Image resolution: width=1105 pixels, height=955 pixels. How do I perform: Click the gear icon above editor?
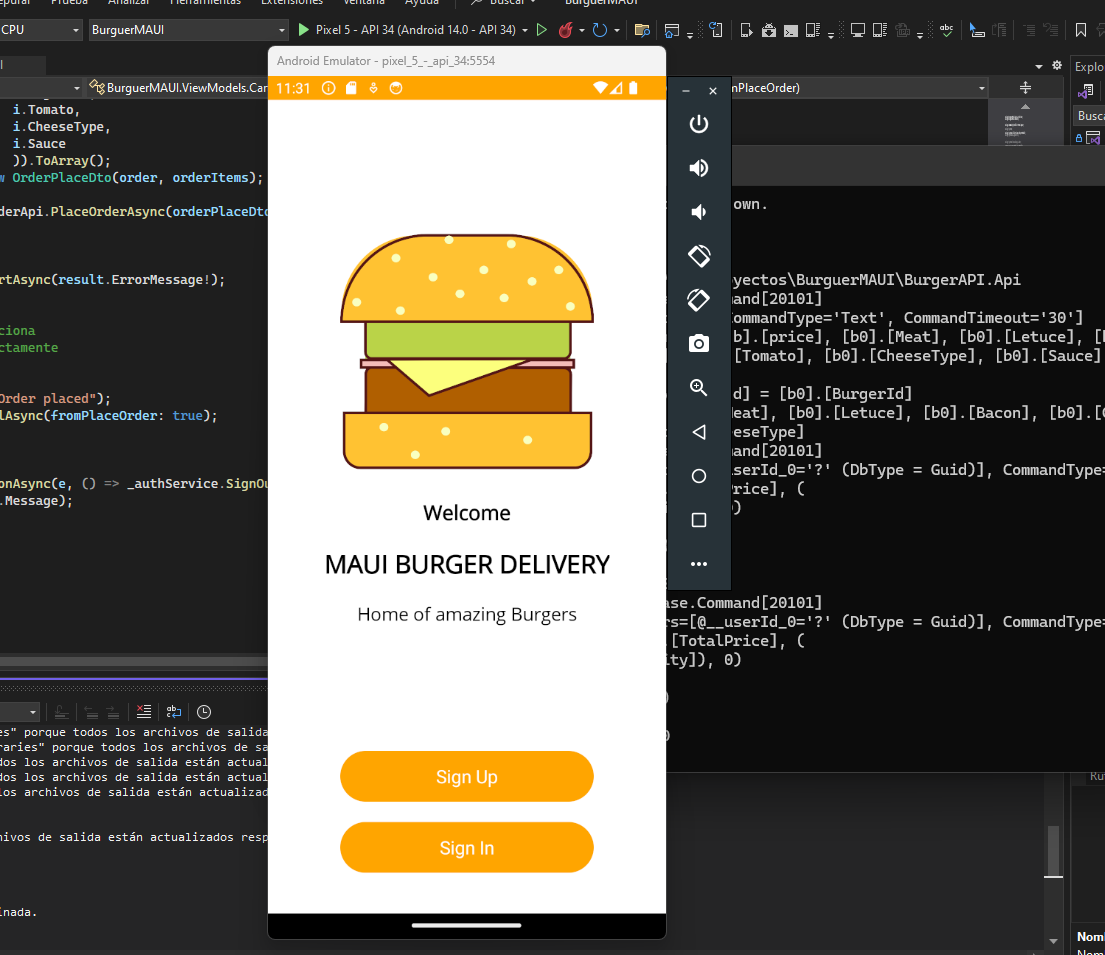pyautogui.click(x=1056, y=66)
